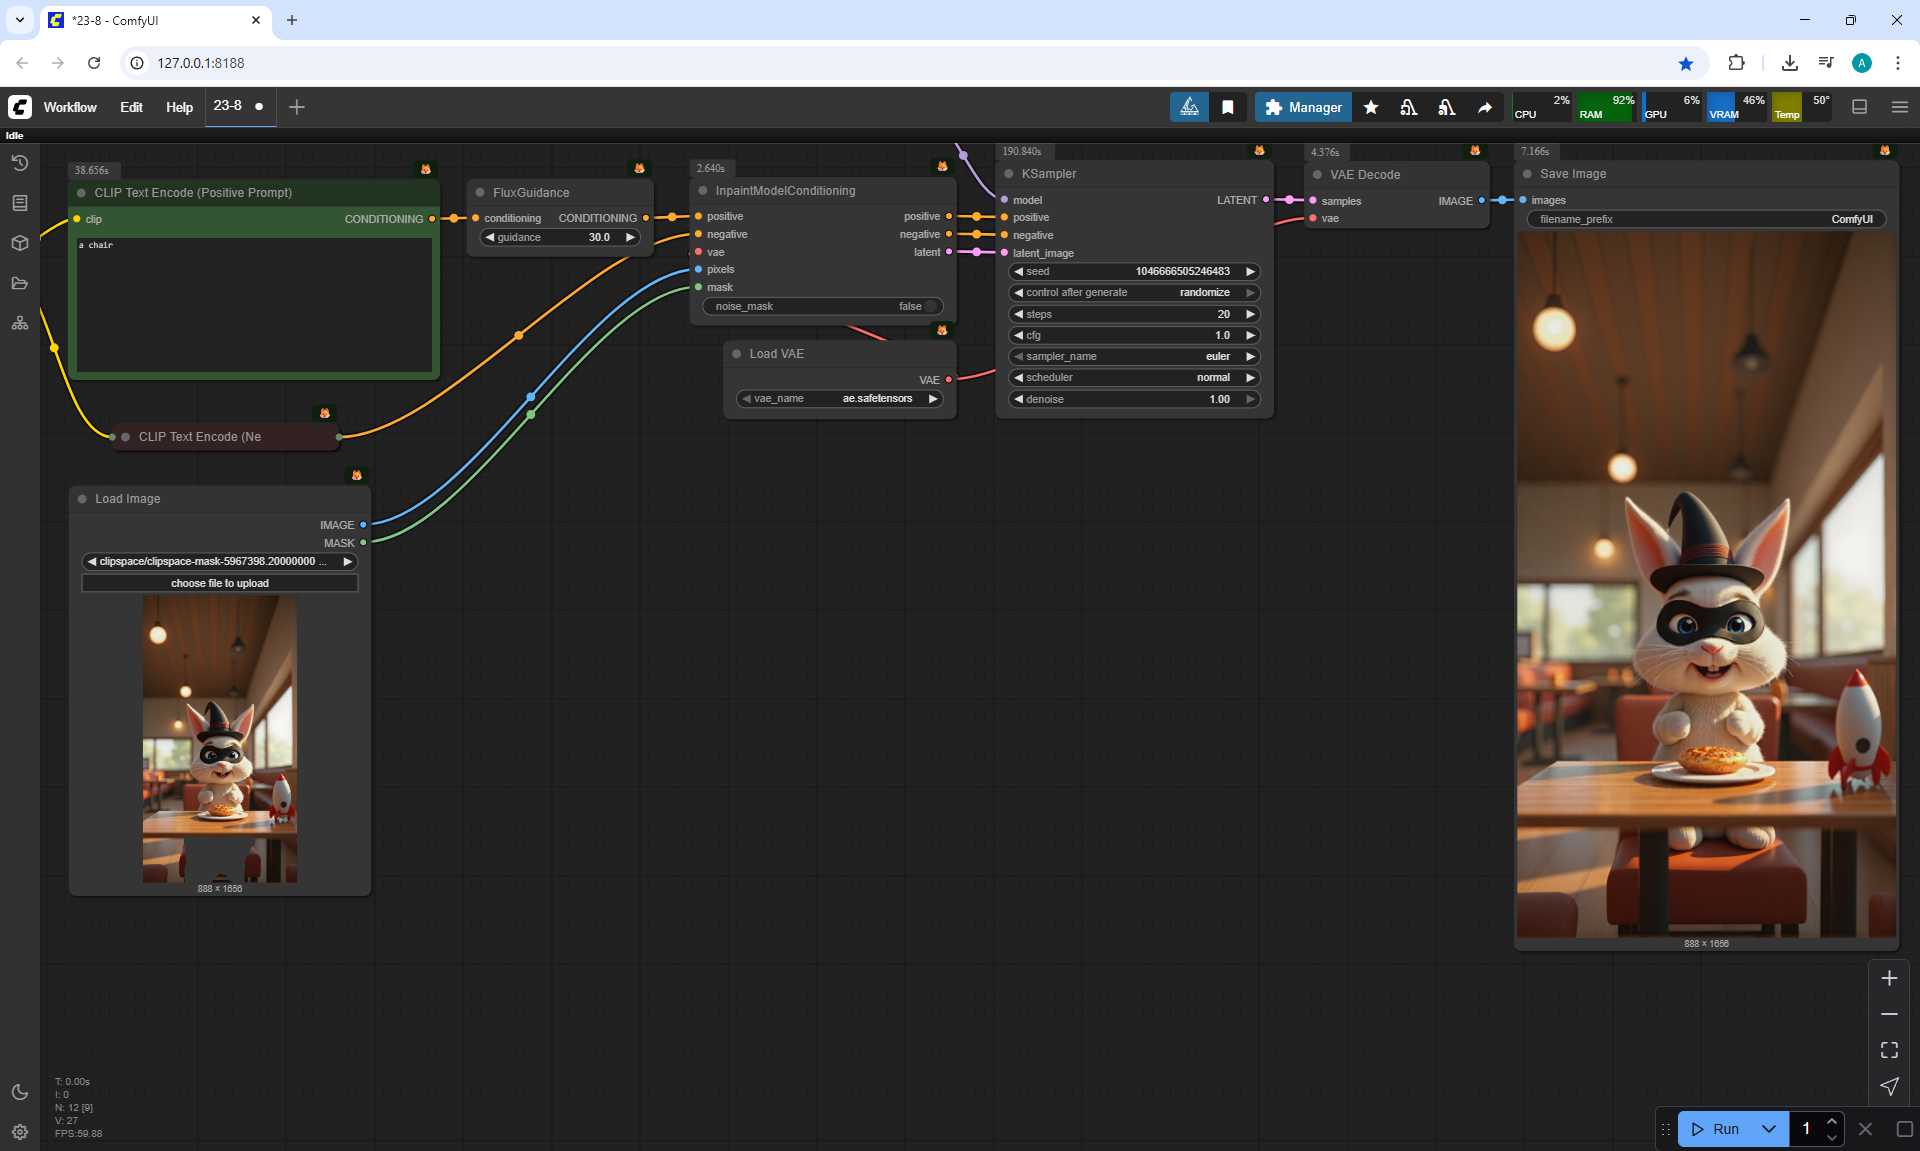Open the model library cube icon

pos(19,243)
